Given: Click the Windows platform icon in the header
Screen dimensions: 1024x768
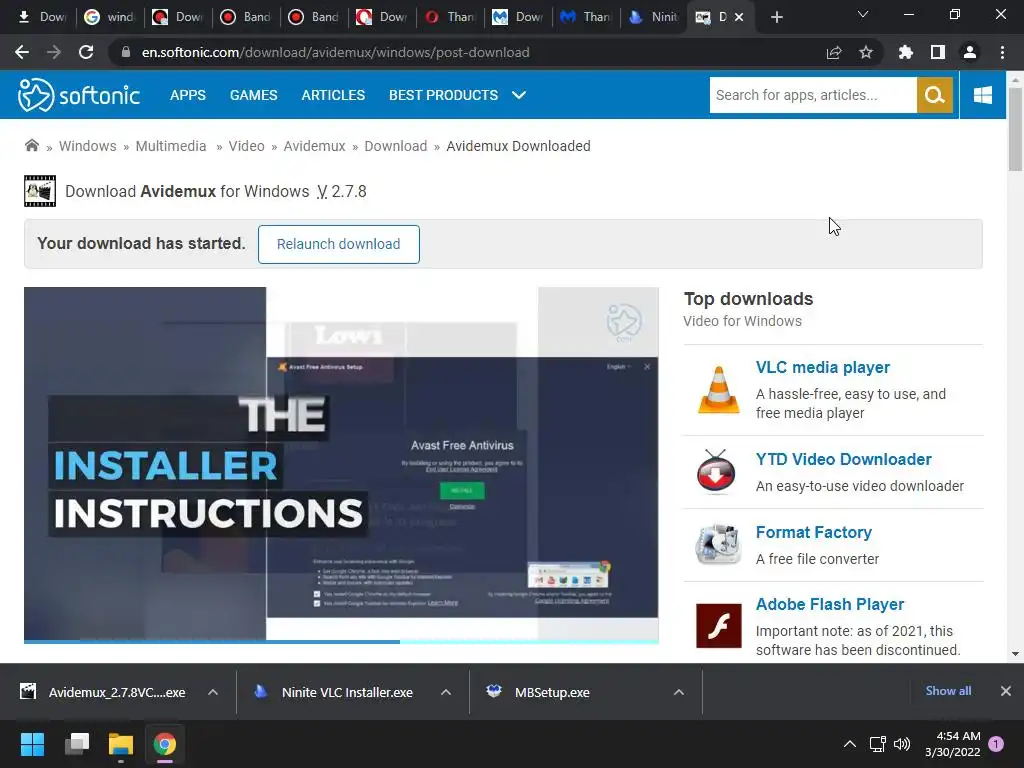Looking at the screenshot, I should coord(982,95).
